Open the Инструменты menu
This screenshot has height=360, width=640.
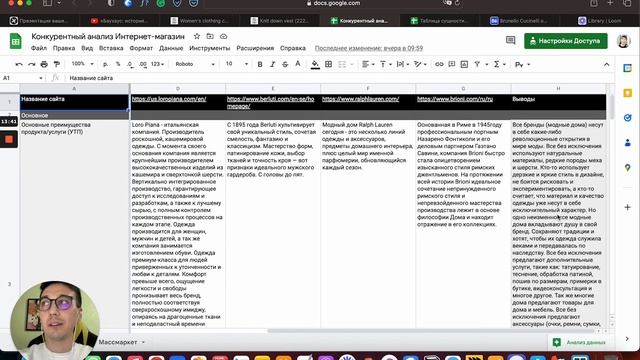point(210,48)
